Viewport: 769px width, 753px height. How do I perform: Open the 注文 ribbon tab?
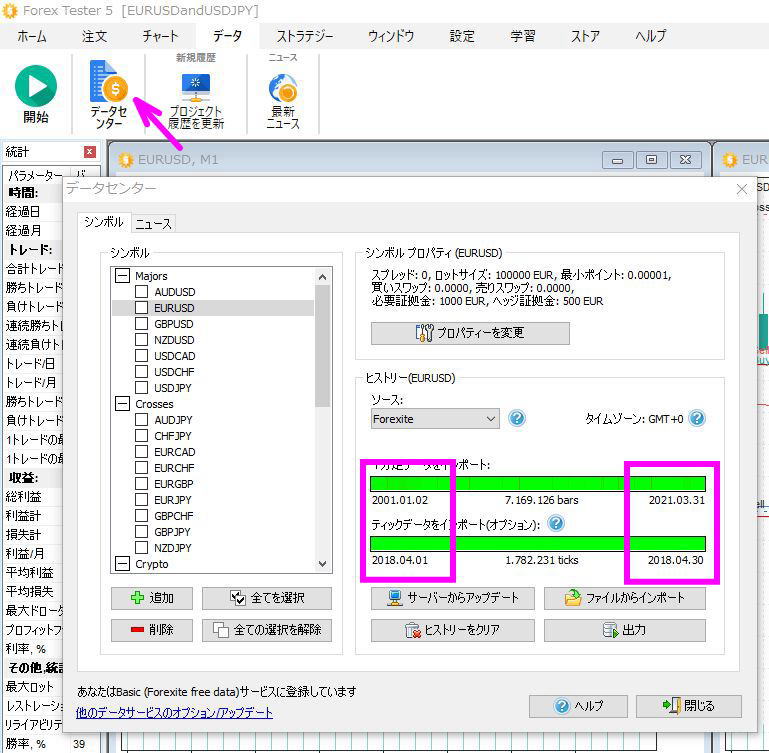[x=94, y=36]
